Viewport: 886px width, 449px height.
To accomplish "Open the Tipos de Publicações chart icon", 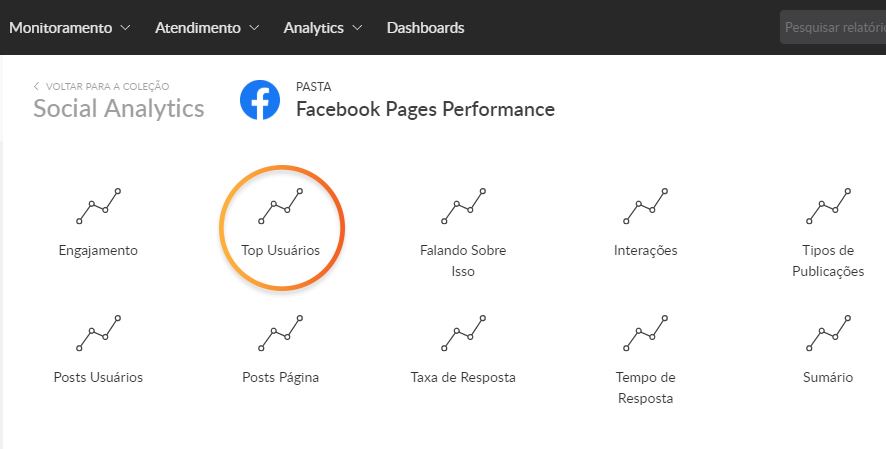I will coord(828,206).
